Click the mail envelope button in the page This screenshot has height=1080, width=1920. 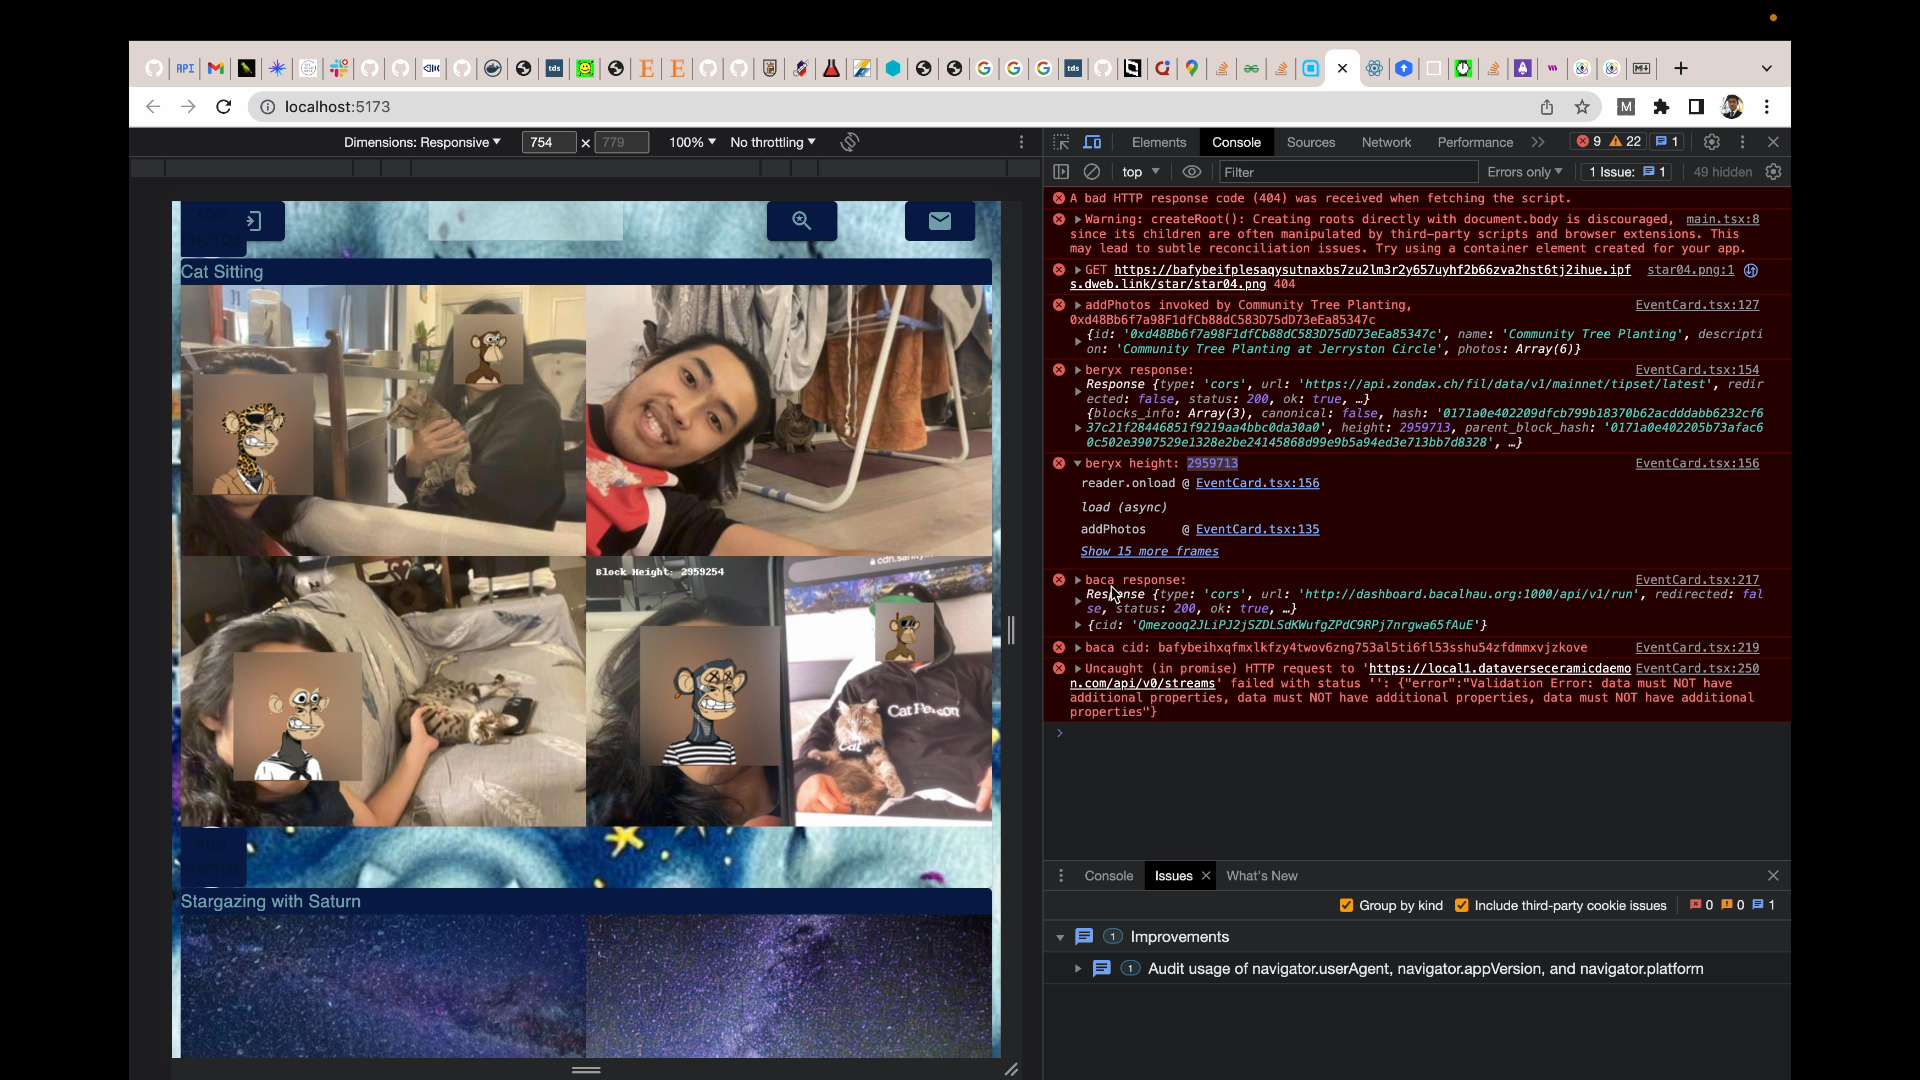click(940, 221)
